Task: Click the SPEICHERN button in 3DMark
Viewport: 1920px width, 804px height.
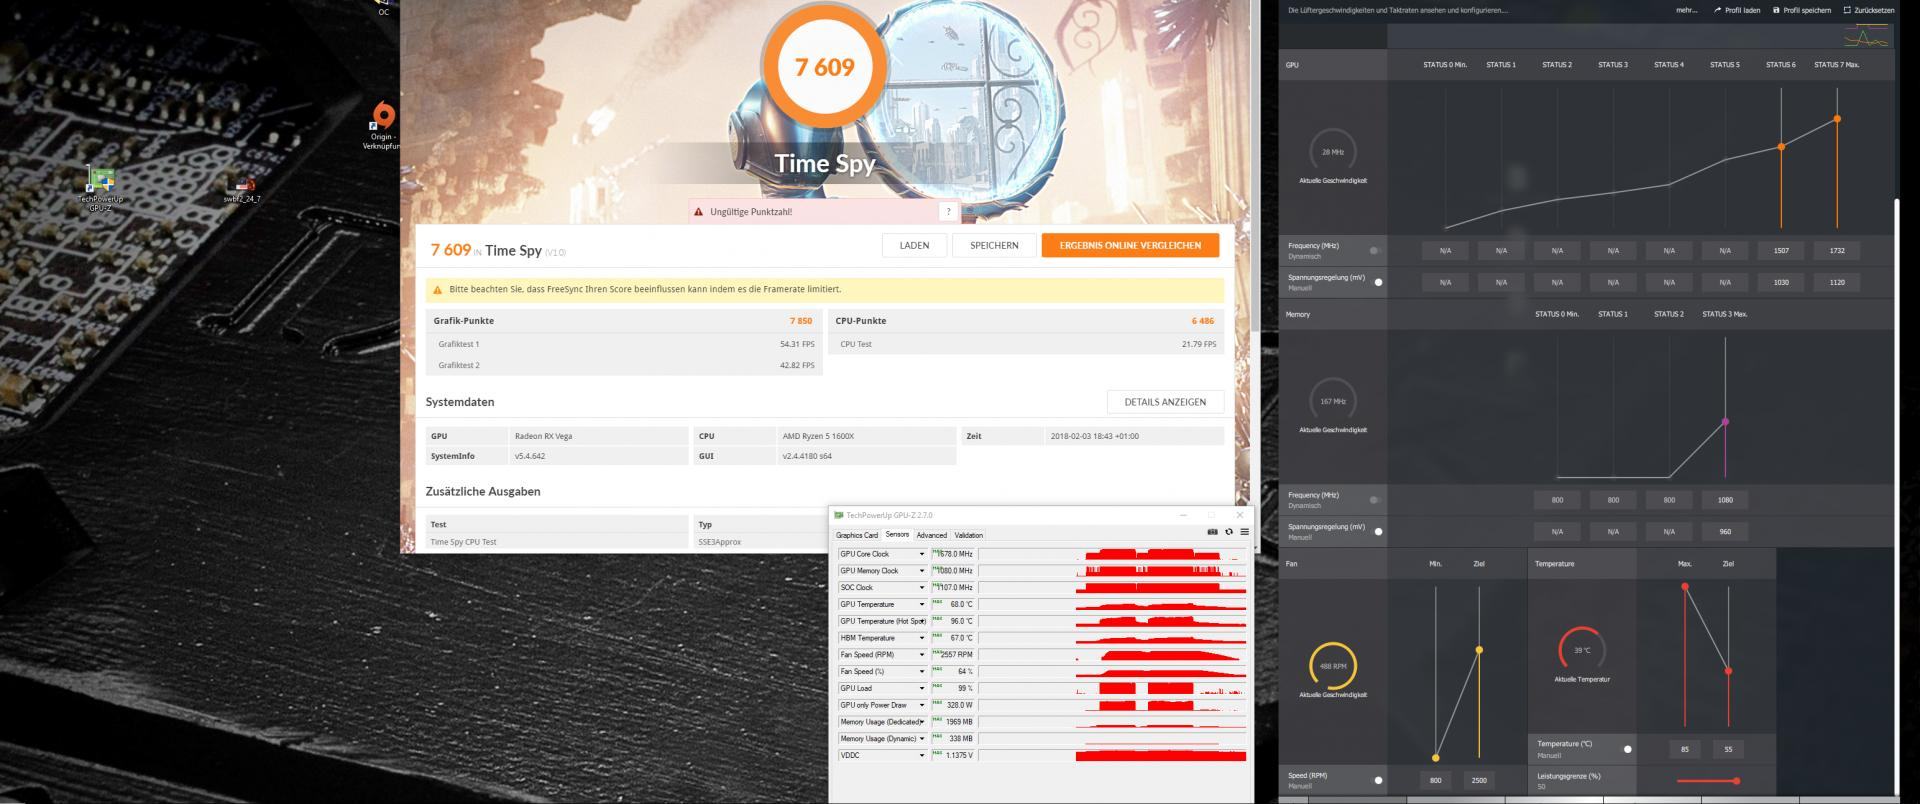Action: [x=994, y=245]
